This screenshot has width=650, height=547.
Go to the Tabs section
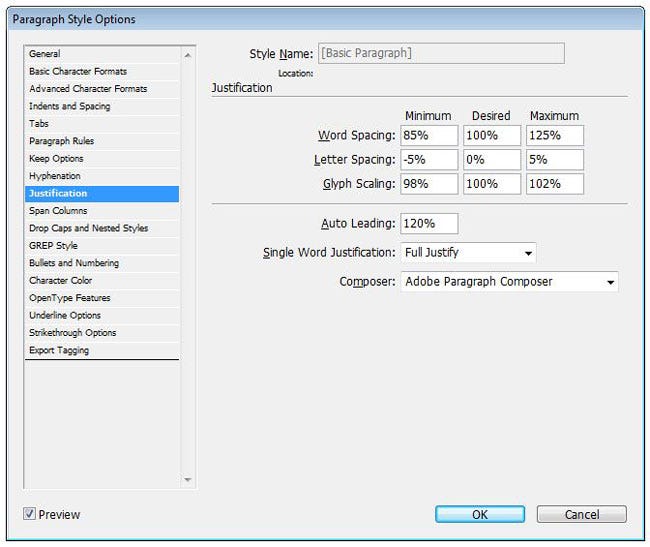click(x=102, y=123)
